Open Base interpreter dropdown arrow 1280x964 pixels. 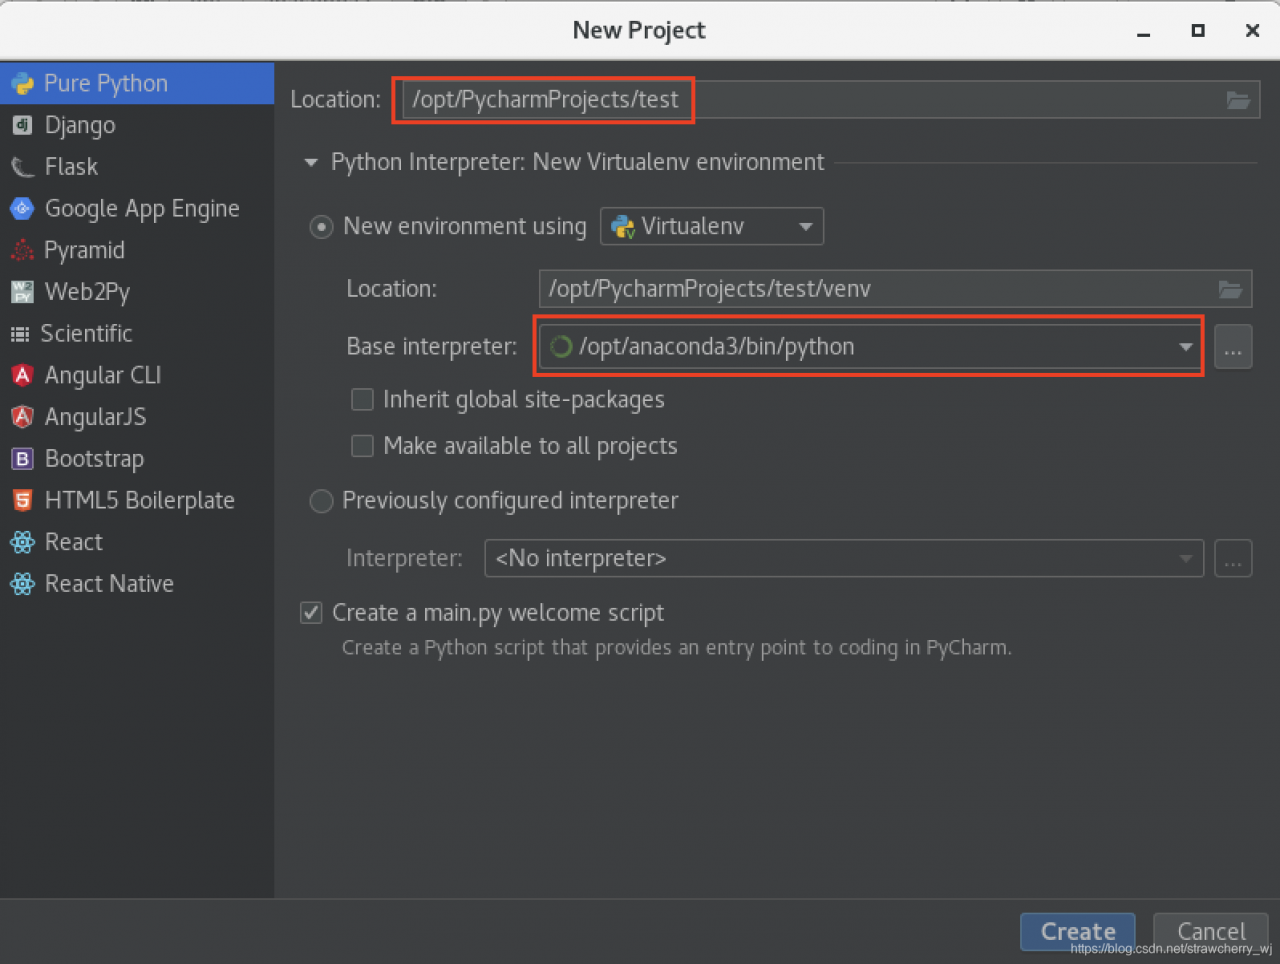pos(1185,347)
